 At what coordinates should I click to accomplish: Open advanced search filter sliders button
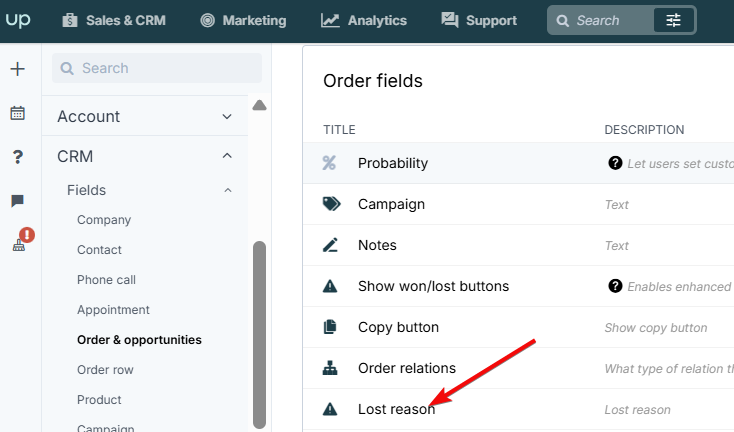[673, 21]
